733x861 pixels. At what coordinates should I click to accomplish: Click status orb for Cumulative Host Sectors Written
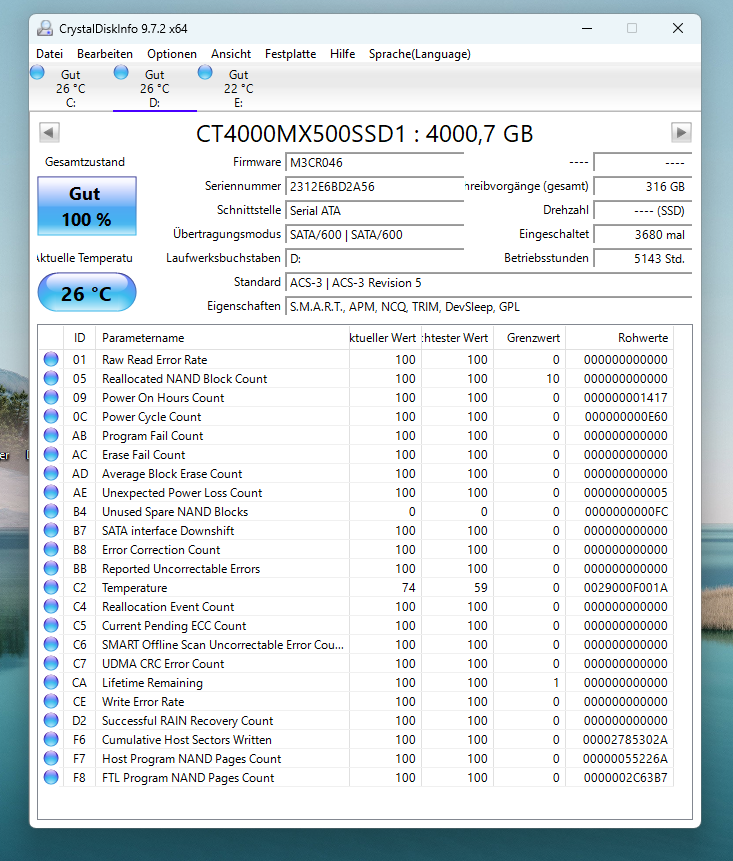point(51,739)
